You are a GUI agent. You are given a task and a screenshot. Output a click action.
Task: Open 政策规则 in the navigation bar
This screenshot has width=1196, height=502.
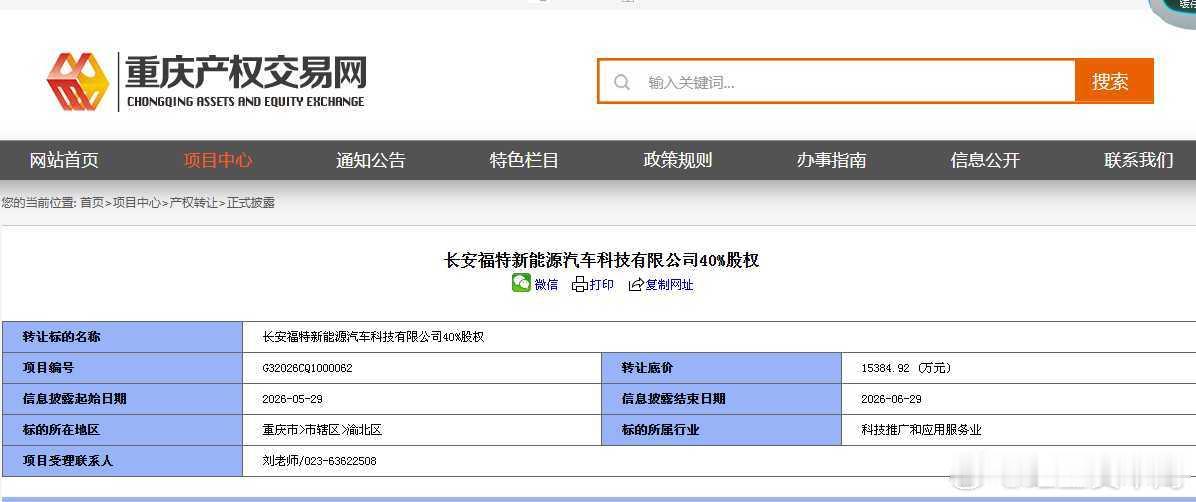[x=677, y=160]
